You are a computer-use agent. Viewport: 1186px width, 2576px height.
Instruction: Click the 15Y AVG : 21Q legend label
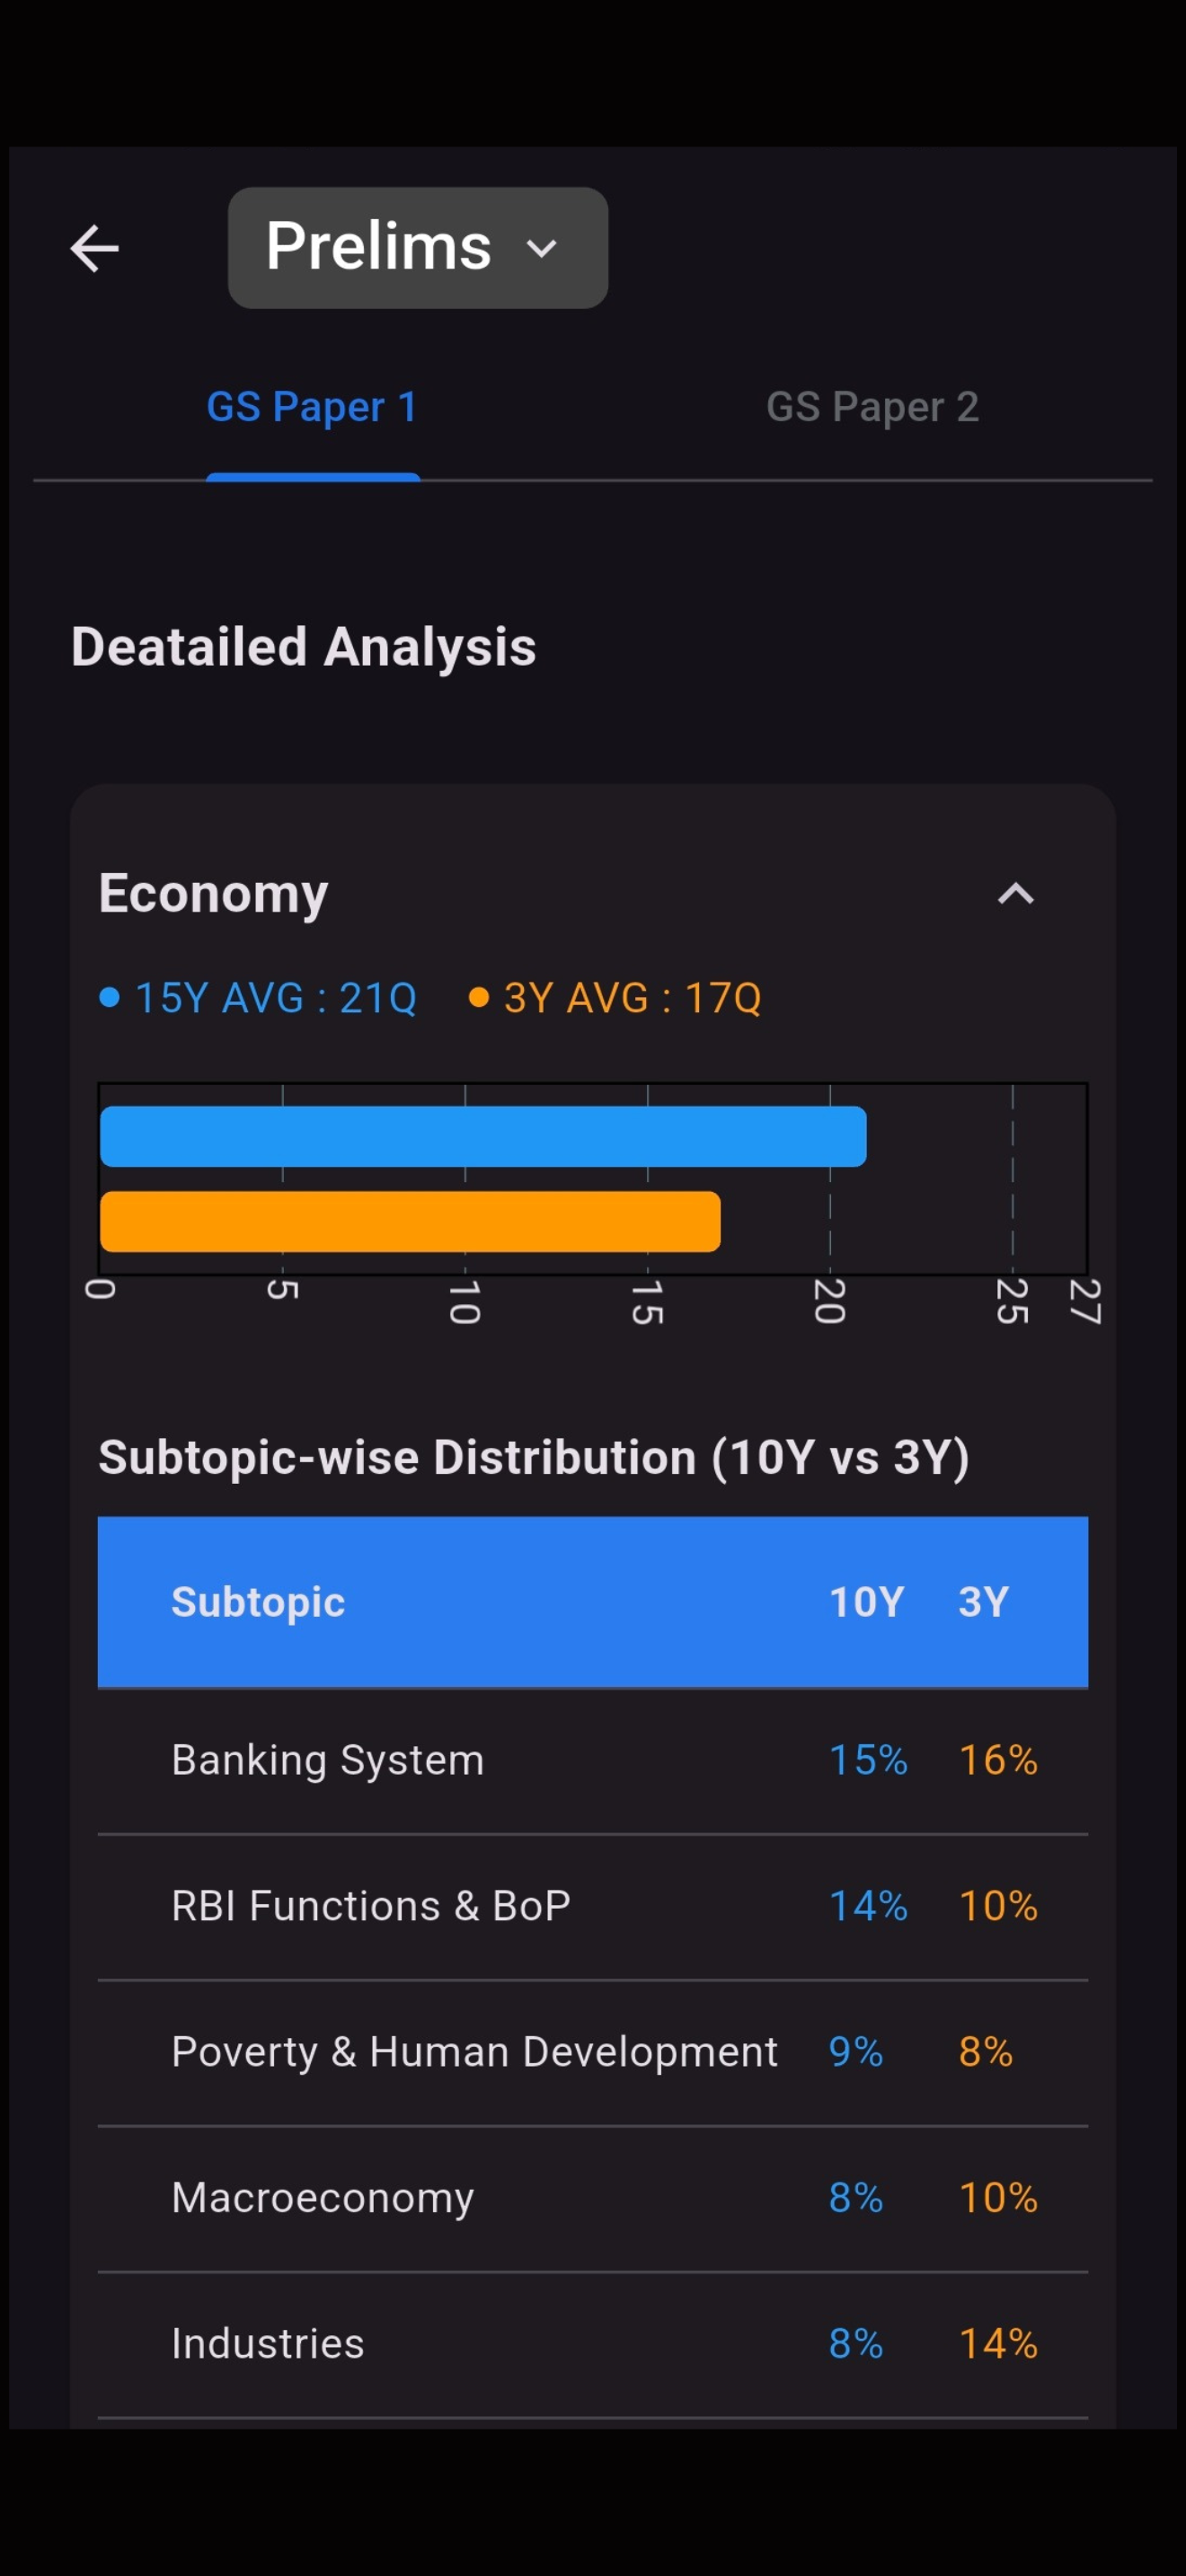(275, 998)
